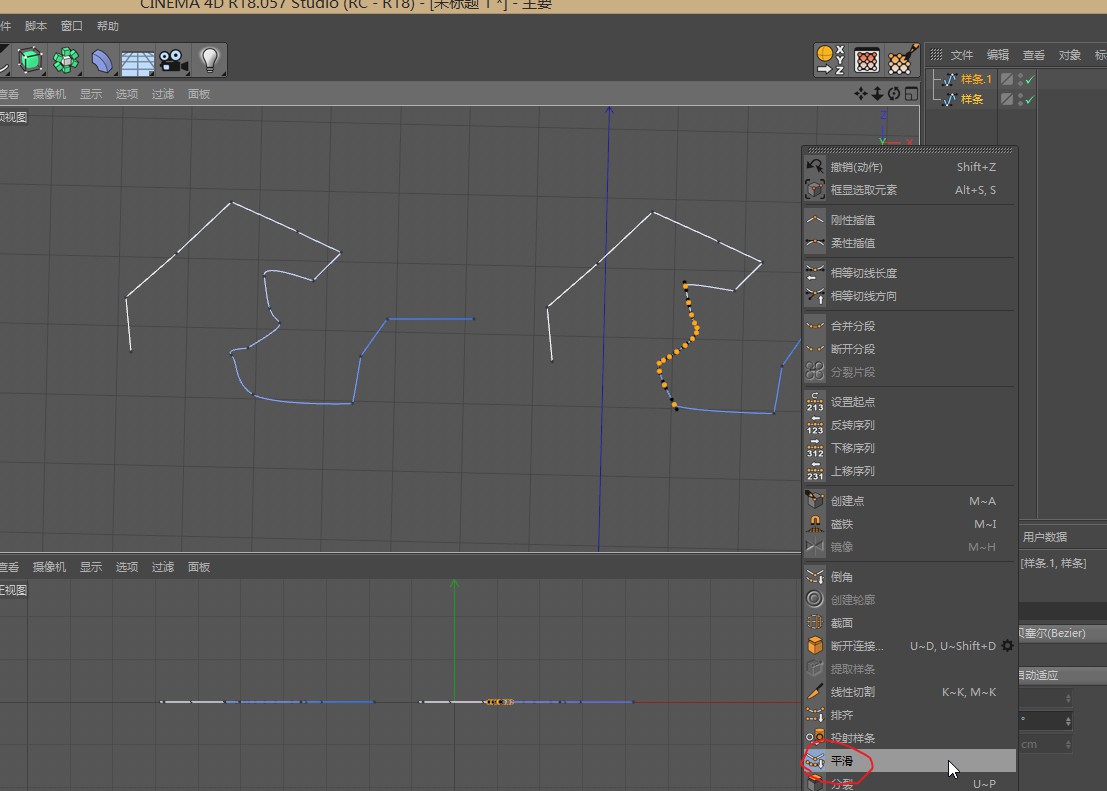Select the 磁铁 magnet tool entry
This screenshot has width=1107, height=791.
coord(909,524)
